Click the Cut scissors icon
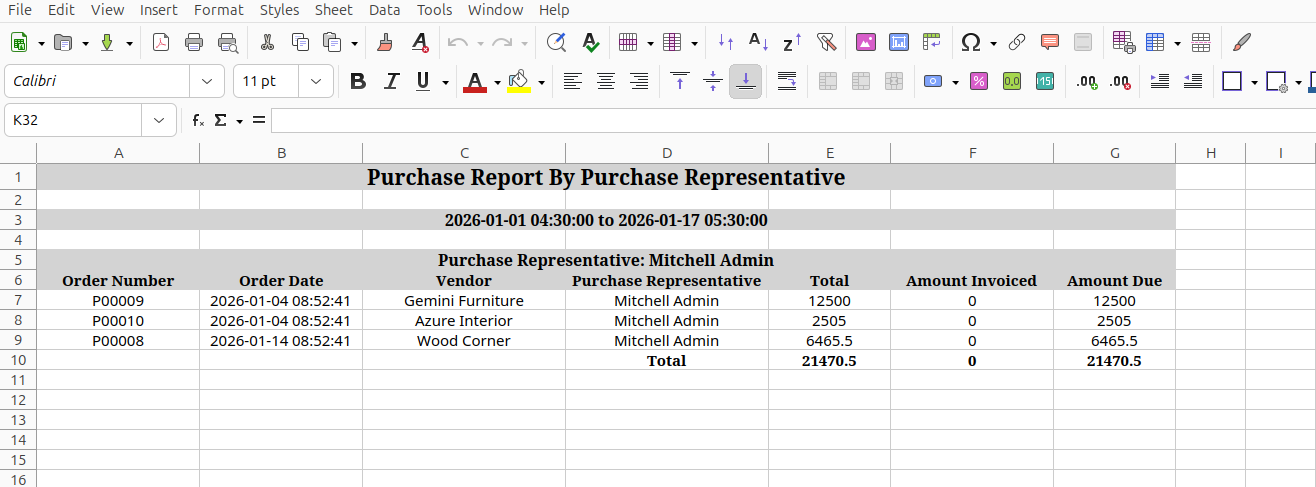 click(267, 43)
